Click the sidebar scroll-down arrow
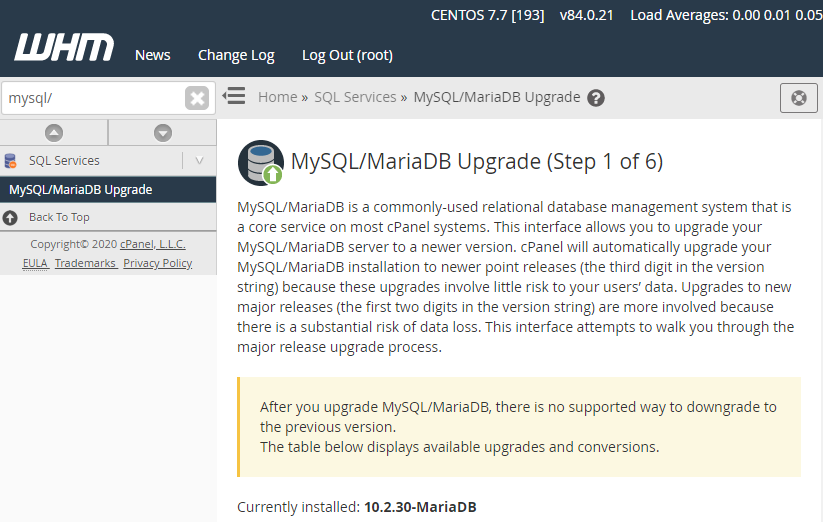 (163, 133)
